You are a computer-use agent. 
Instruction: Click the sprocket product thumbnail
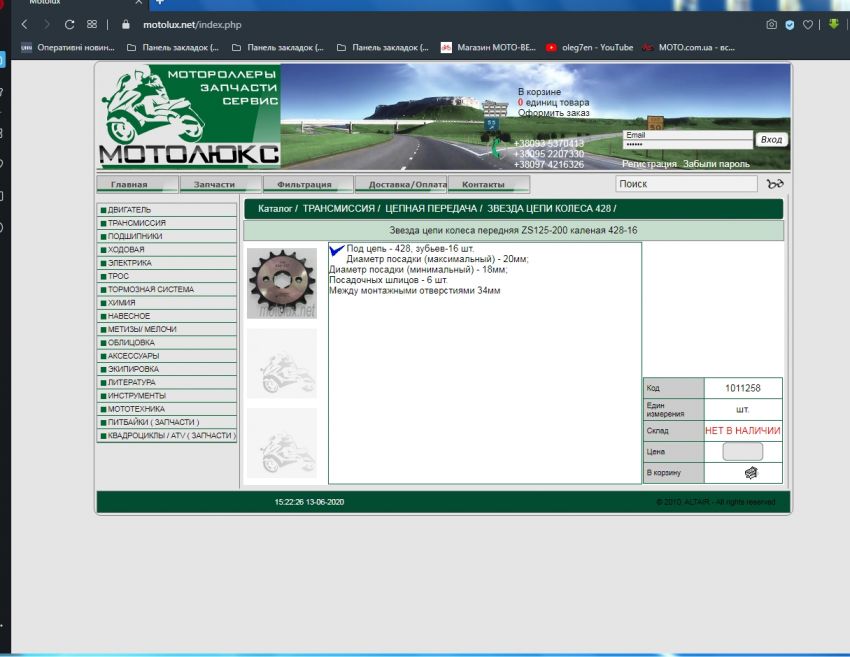click(282, 283)
